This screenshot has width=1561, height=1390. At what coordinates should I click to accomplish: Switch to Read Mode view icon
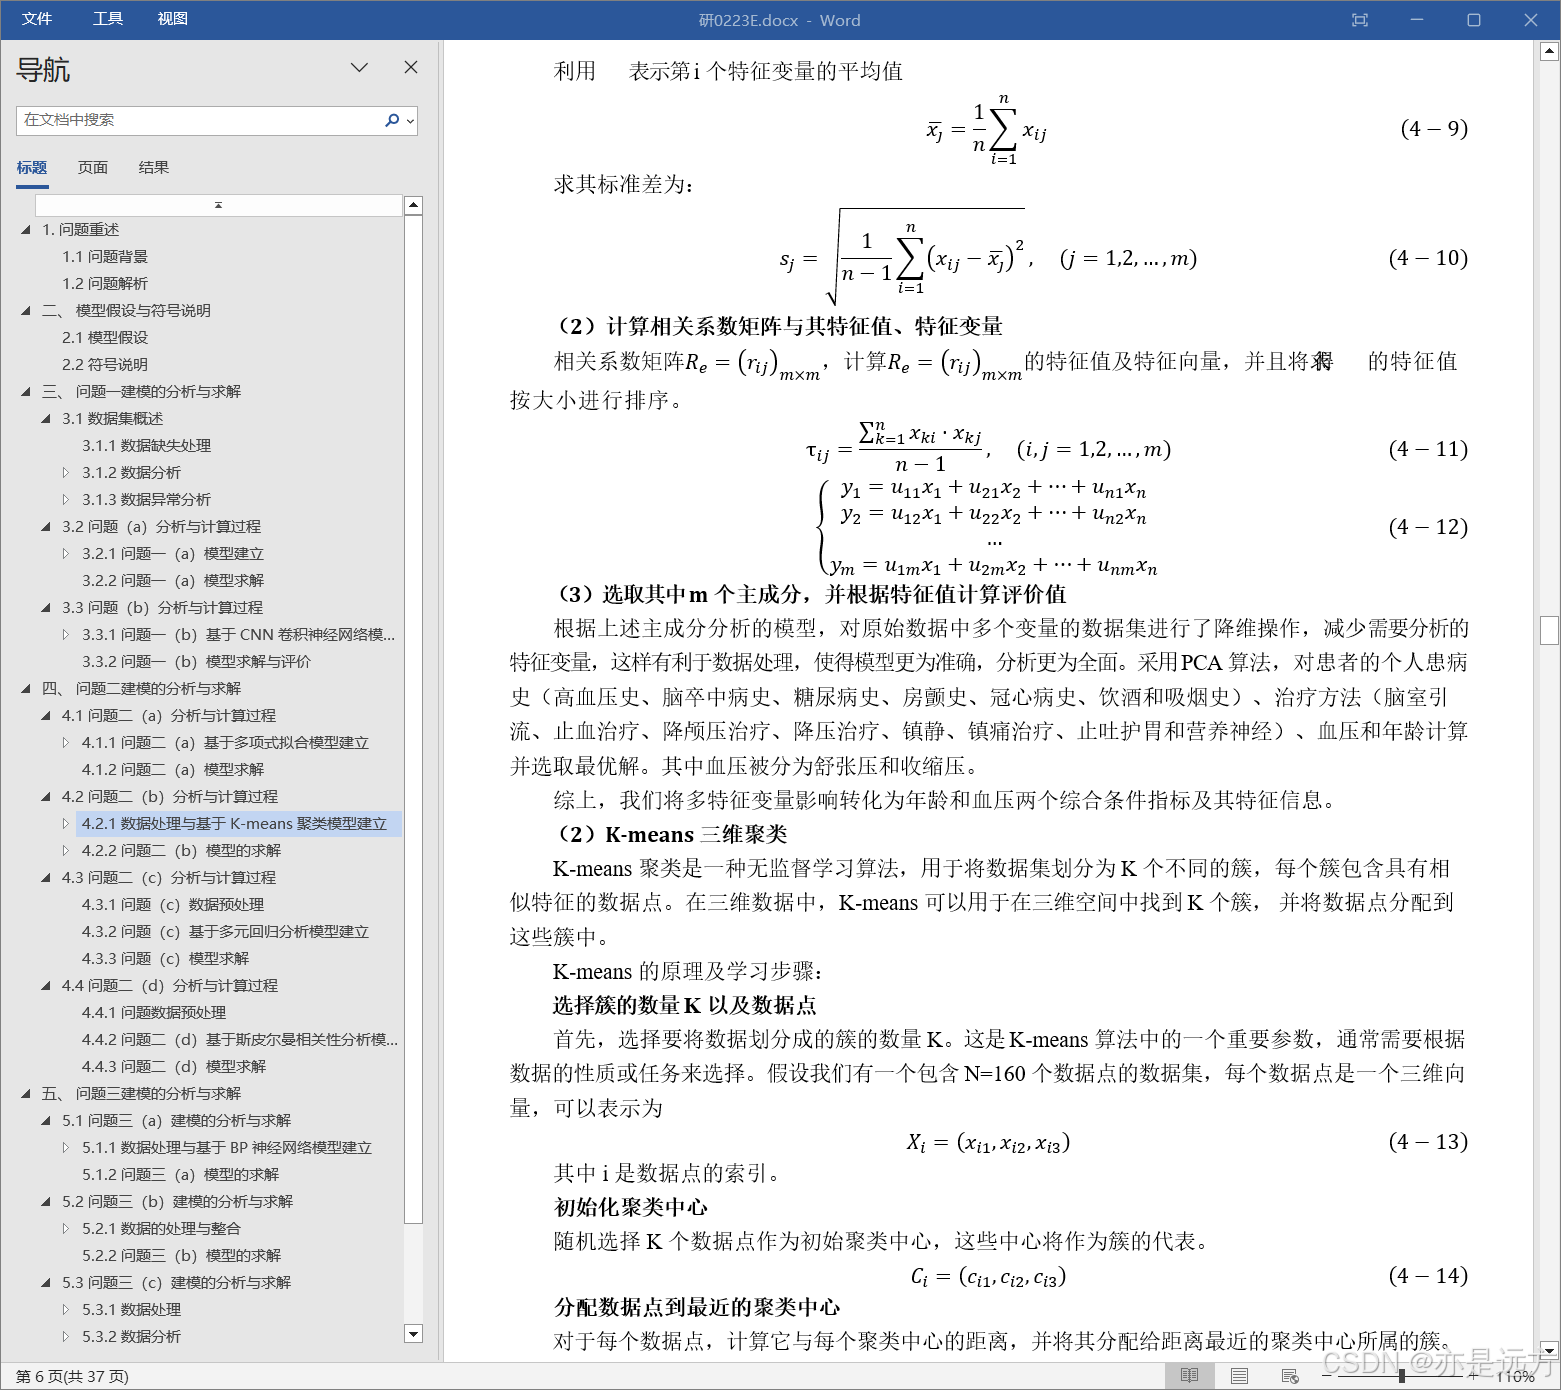coord(1189,1376)
